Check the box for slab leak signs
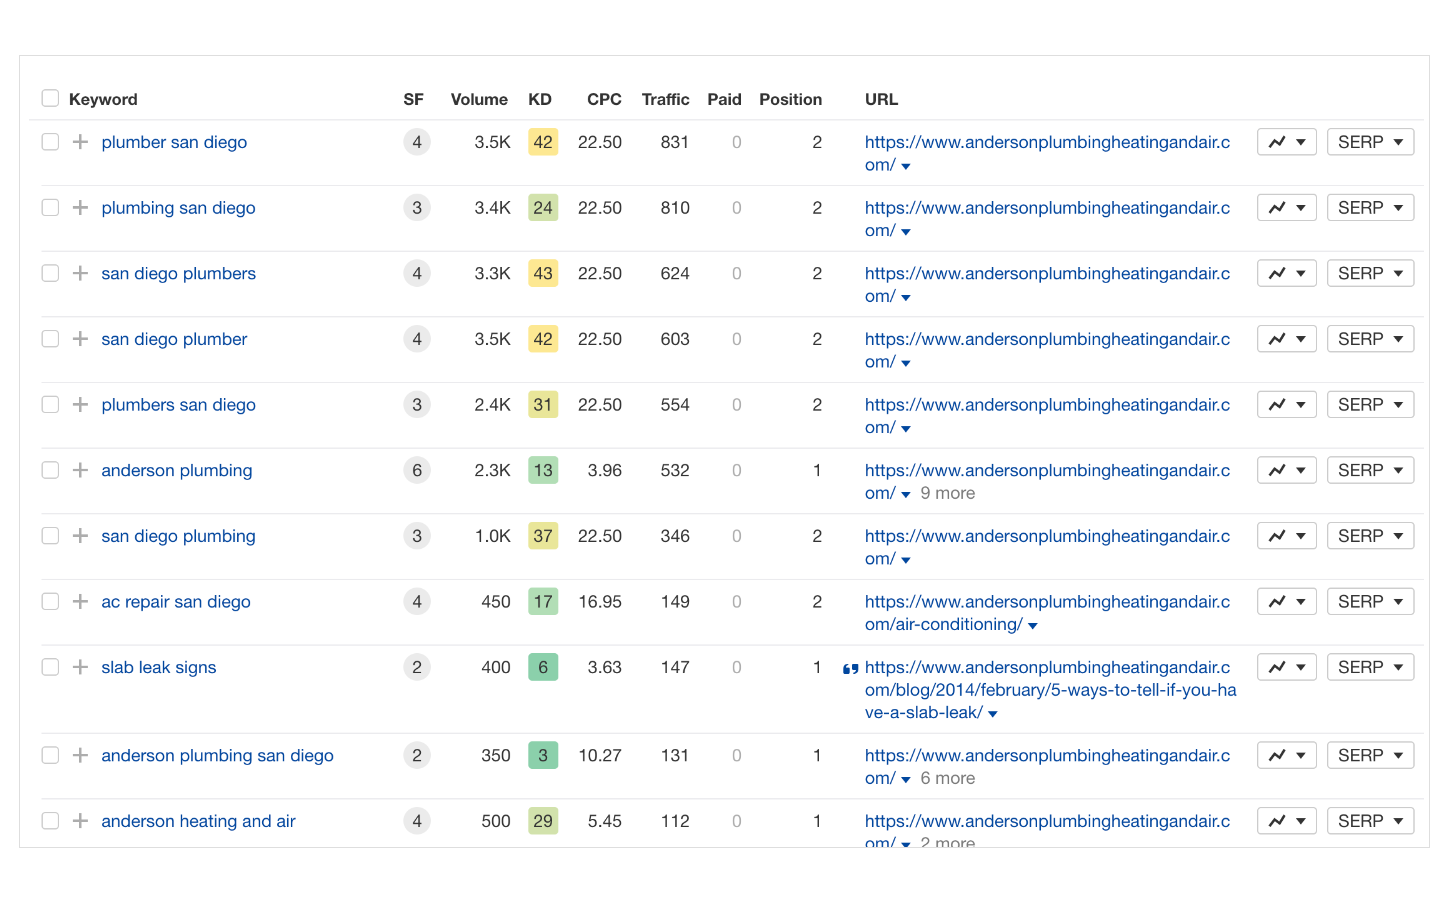The width and height of the screenshot is (1450, 906). coord(50,667)
